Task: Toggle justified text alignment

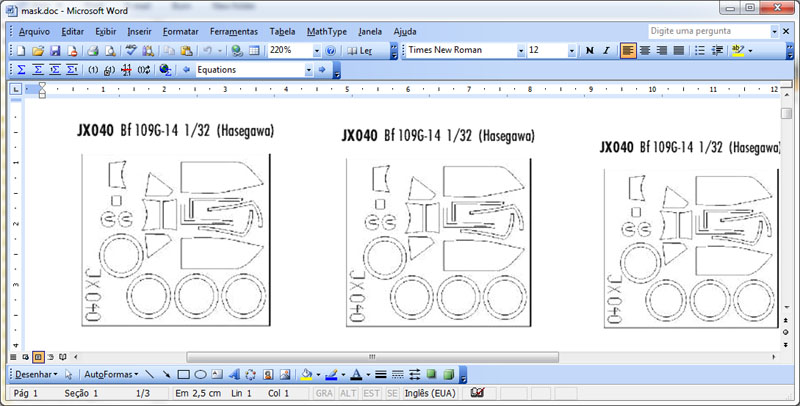Action: (679, 50)
